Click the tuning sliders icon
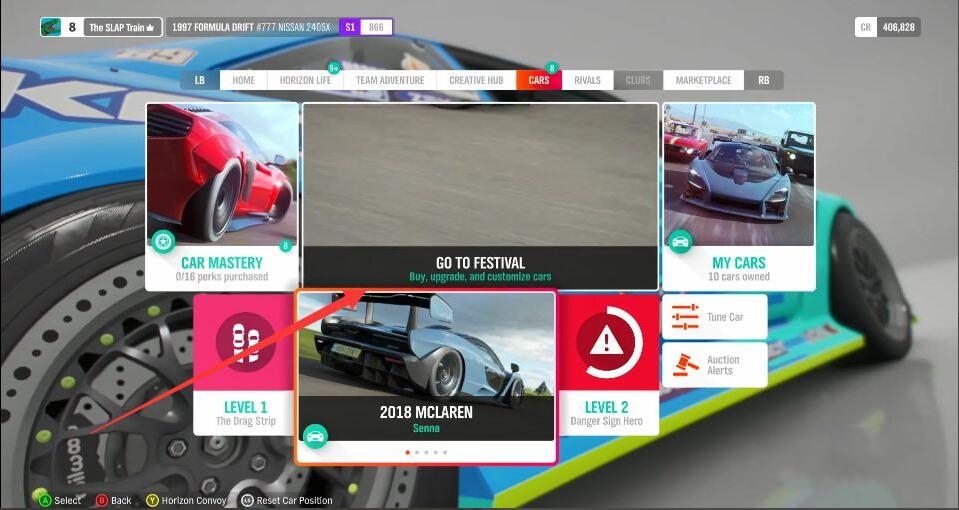Viewport: 959px width, 510px height. [x=685, y=317]
